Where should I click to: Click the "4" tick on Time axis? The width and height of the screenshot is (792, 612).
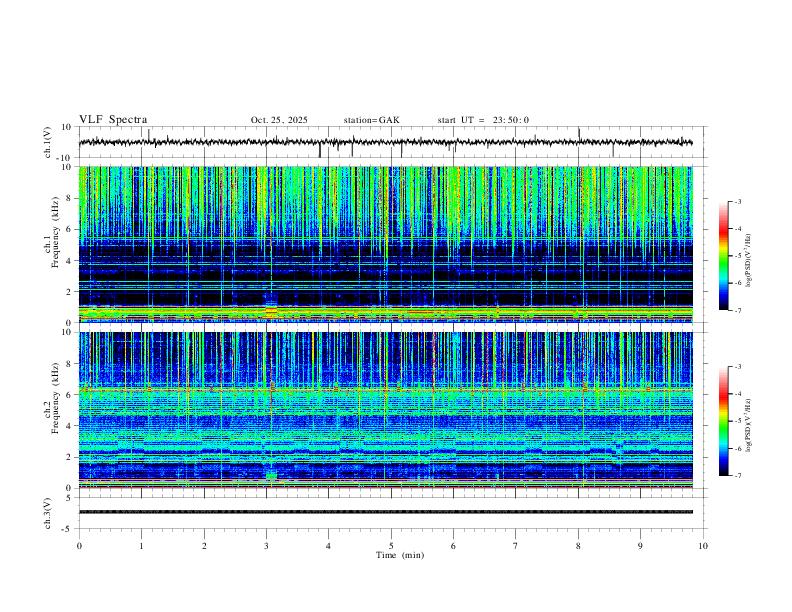pos(329,546)
